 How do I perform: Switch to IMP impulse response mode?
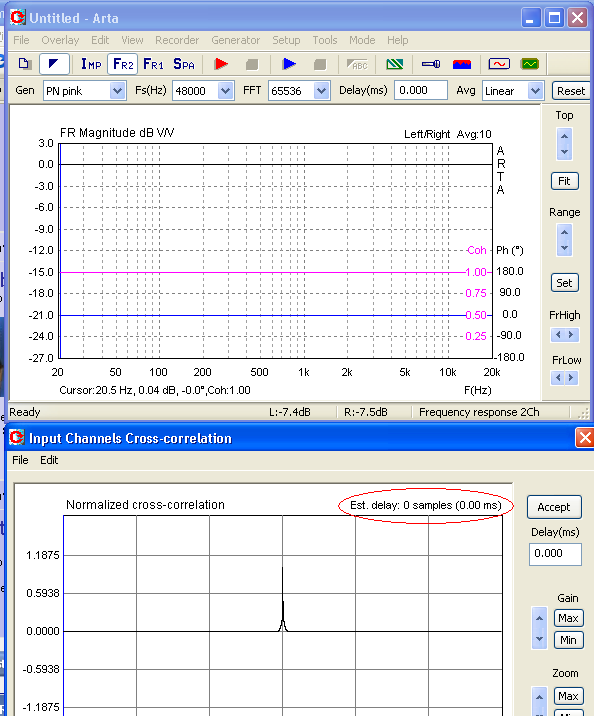point(91,64)
